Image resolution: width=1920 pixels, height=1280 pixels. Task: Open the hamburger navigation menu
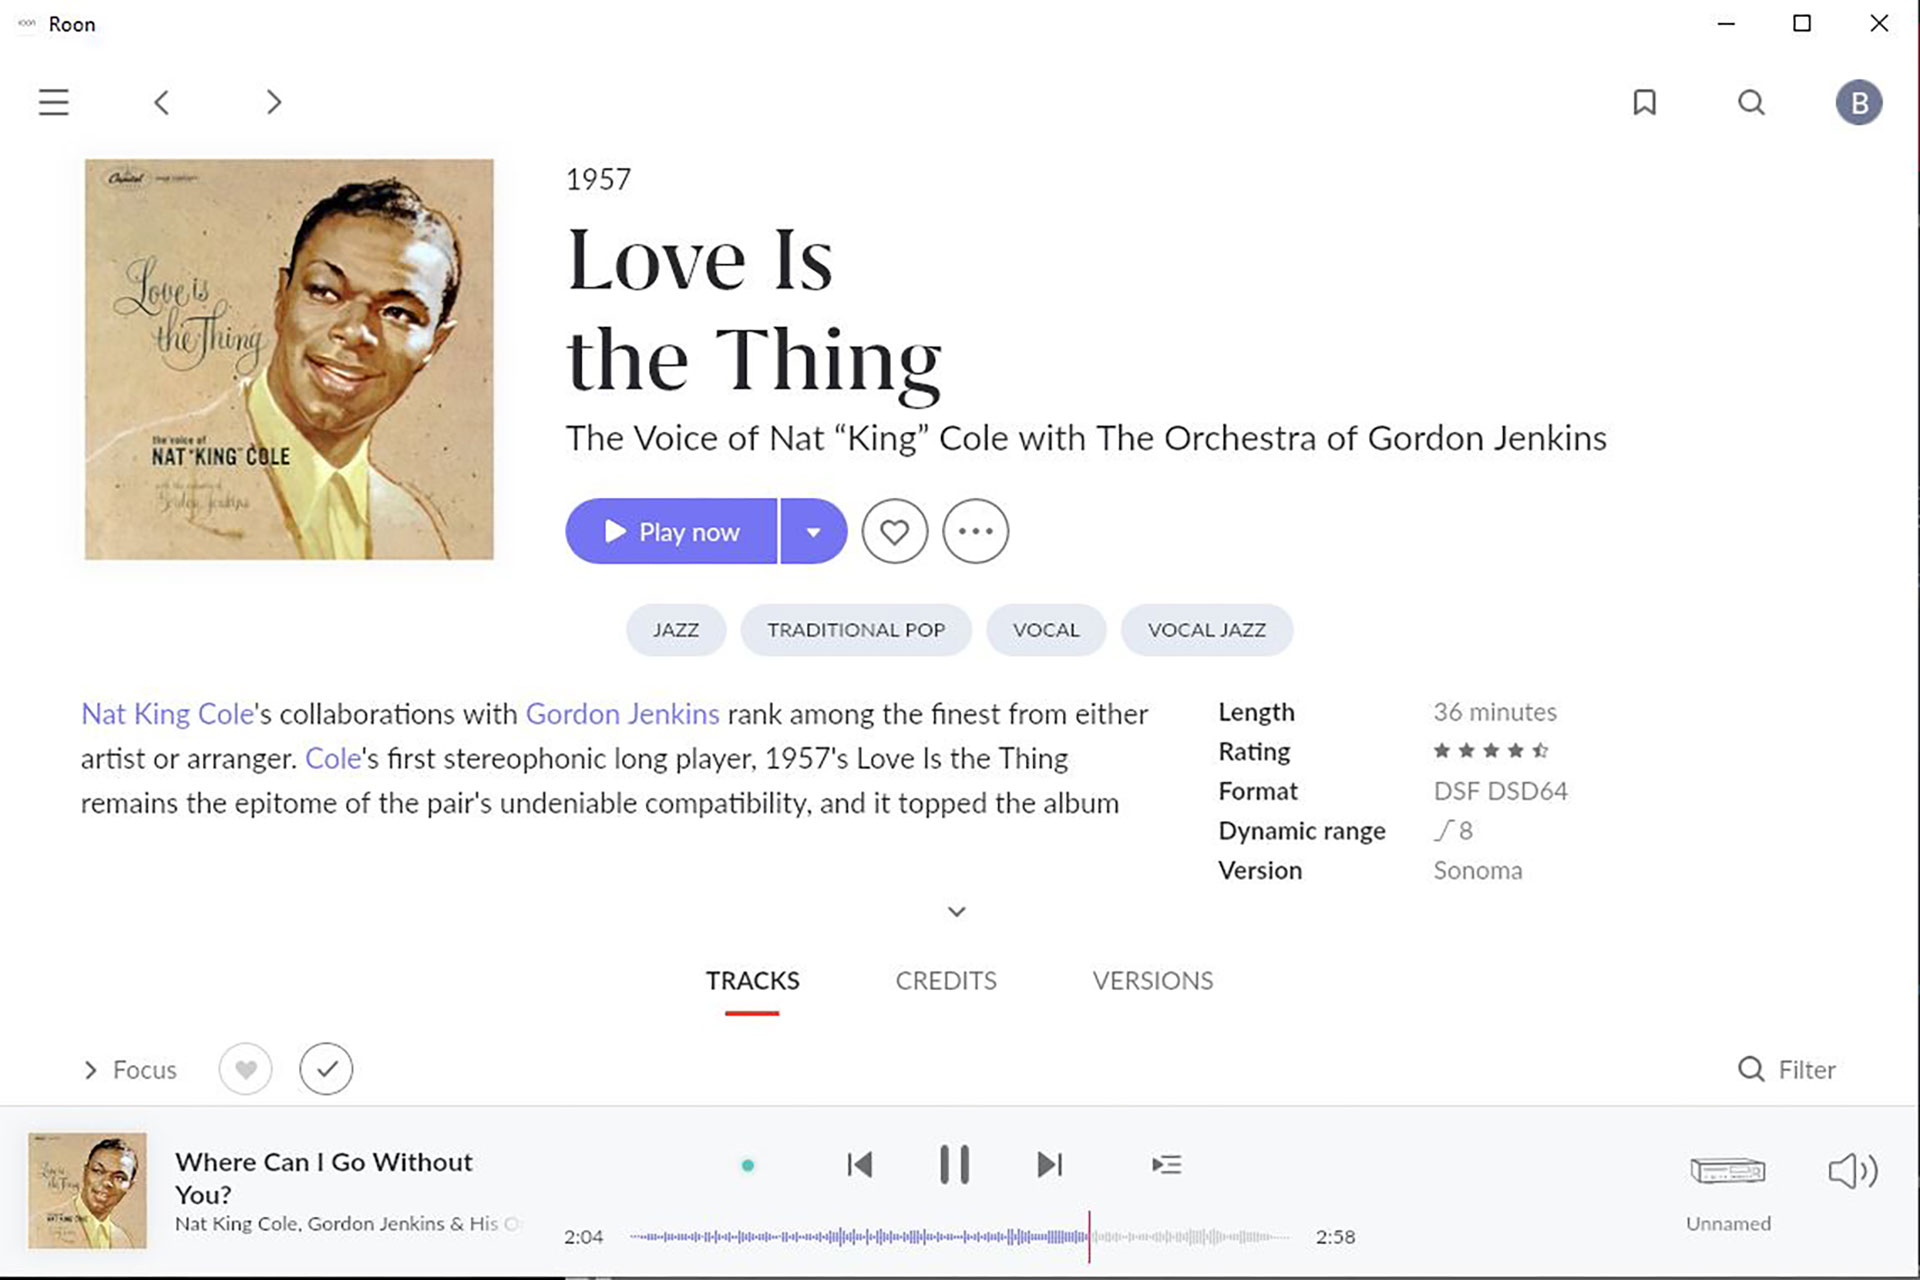pyautogui.click(x=53, y=102)
